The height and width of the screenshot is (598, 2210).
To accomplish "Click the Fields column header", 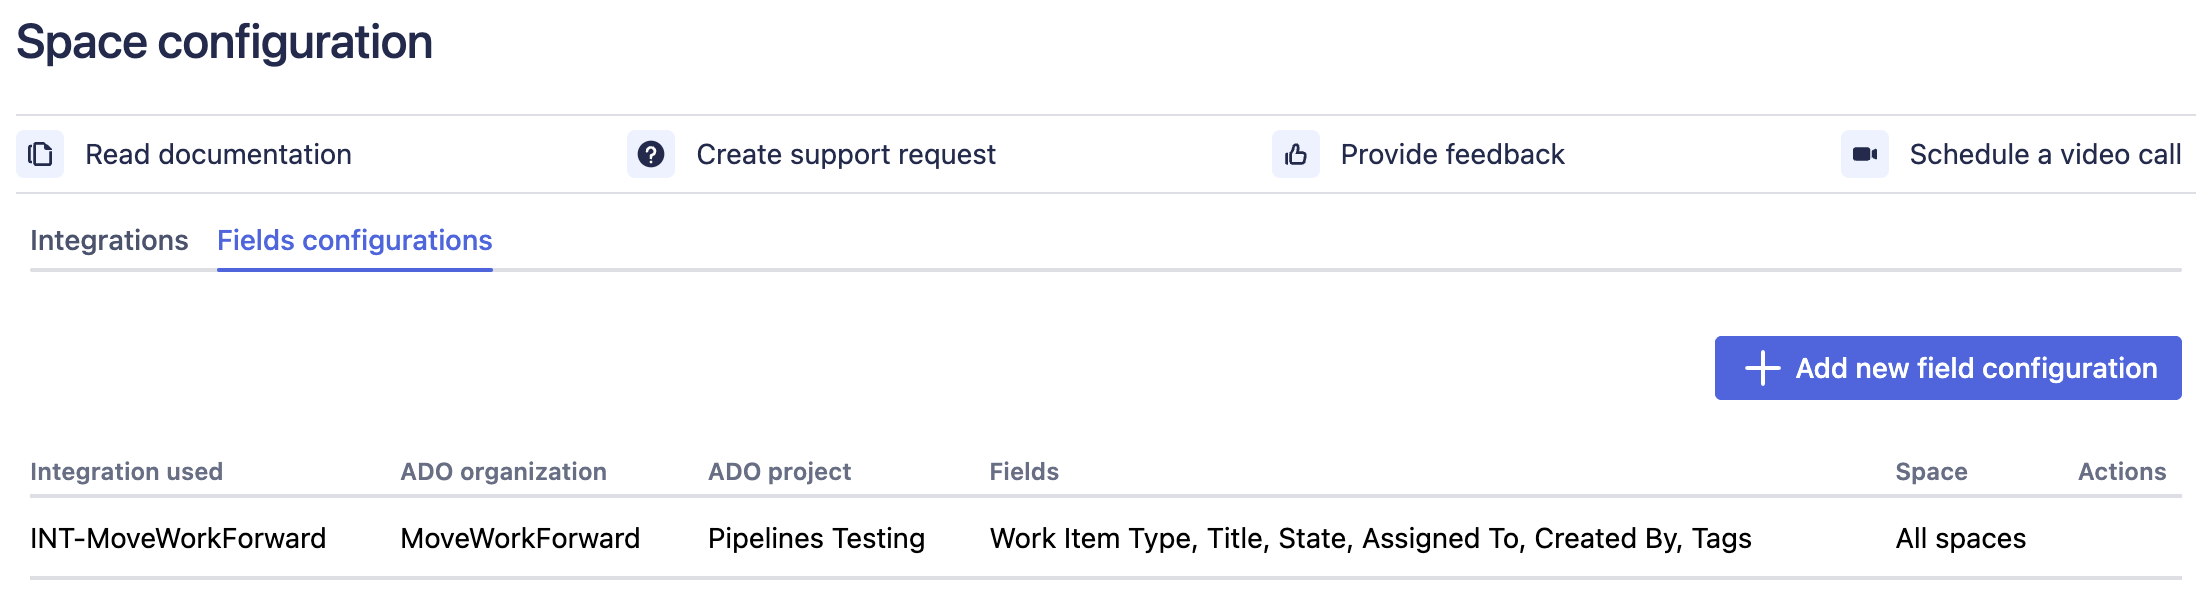I will pos(1024,471).
